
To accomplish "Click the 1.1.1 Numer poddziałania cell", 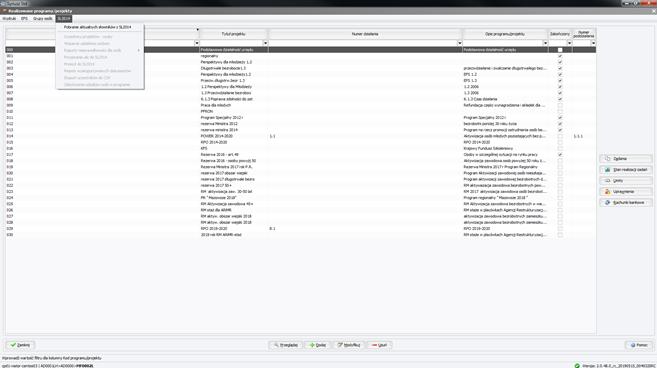I will click(584, 136).
